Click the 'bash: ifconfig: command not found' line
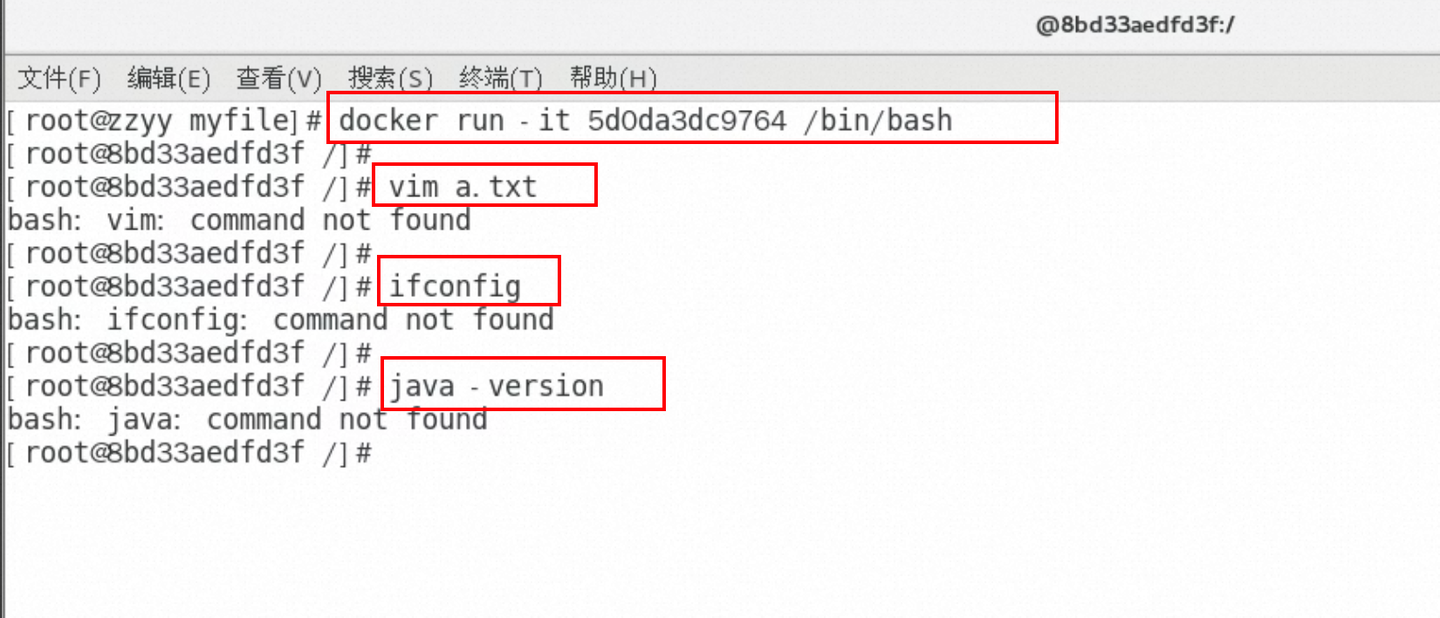The width and height of the screenshot is (1440, 618). [280, 320]
